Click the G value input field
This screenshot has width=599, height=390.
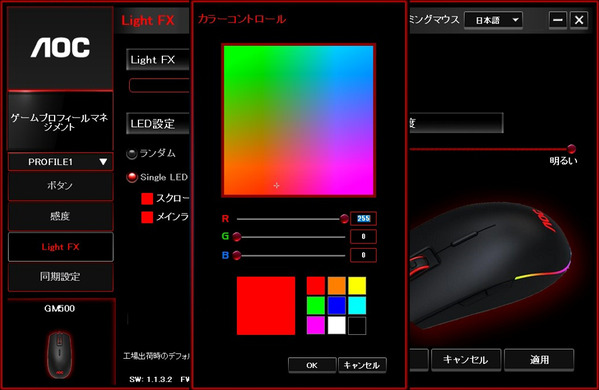pos(363,236)
